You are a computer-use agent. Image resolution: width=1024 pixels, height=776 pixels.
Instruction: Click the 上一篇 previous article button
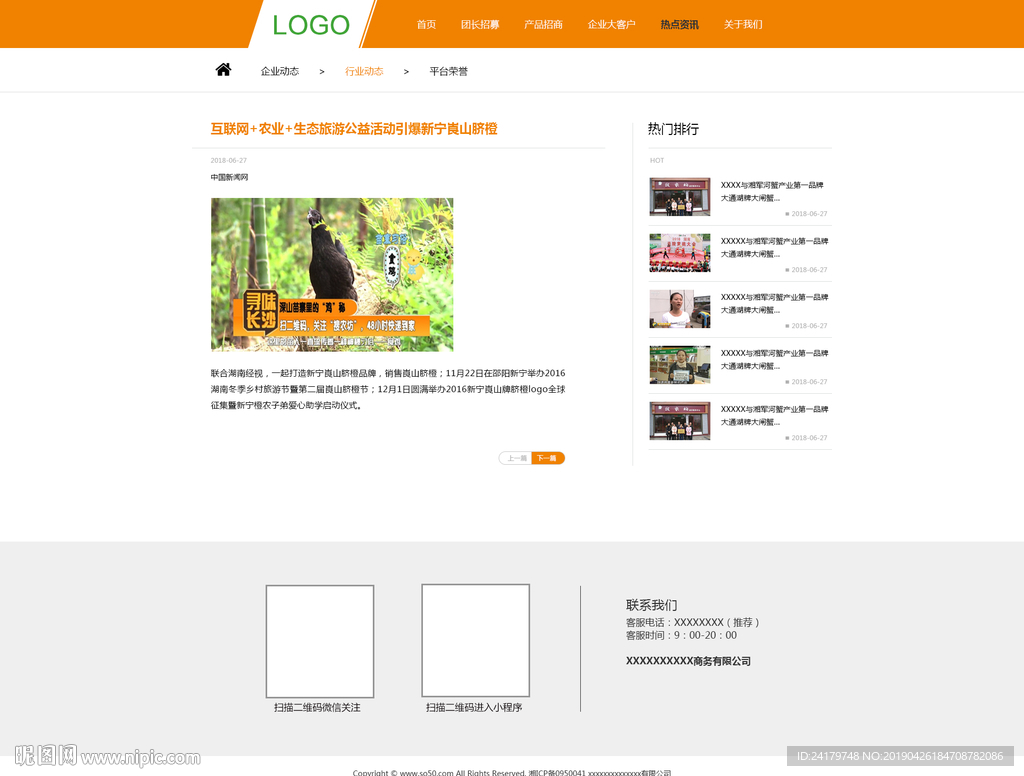[x=516, y=458]
